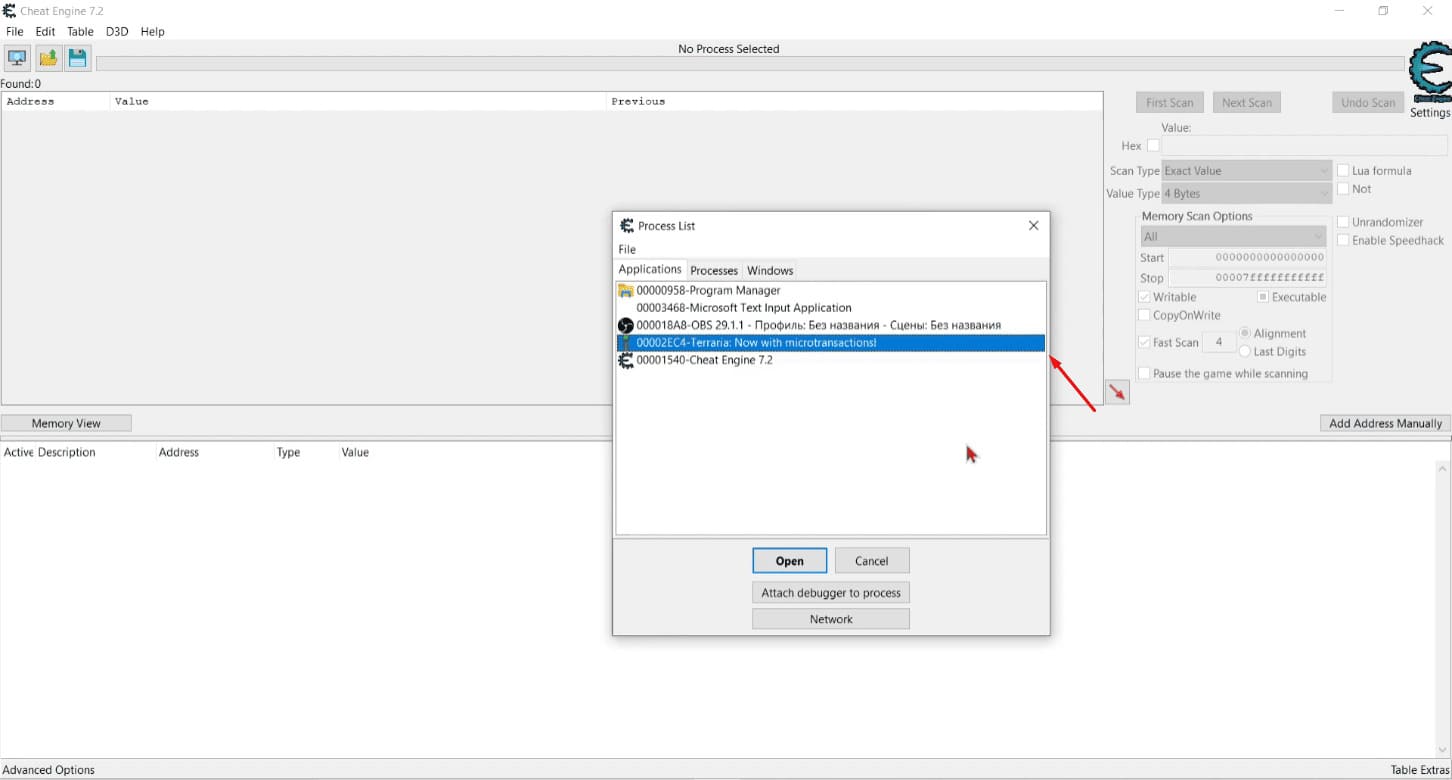The height and width of the screenshot is (780, 1452).
Task: Switch to the Processes tab
Action: 714,271
